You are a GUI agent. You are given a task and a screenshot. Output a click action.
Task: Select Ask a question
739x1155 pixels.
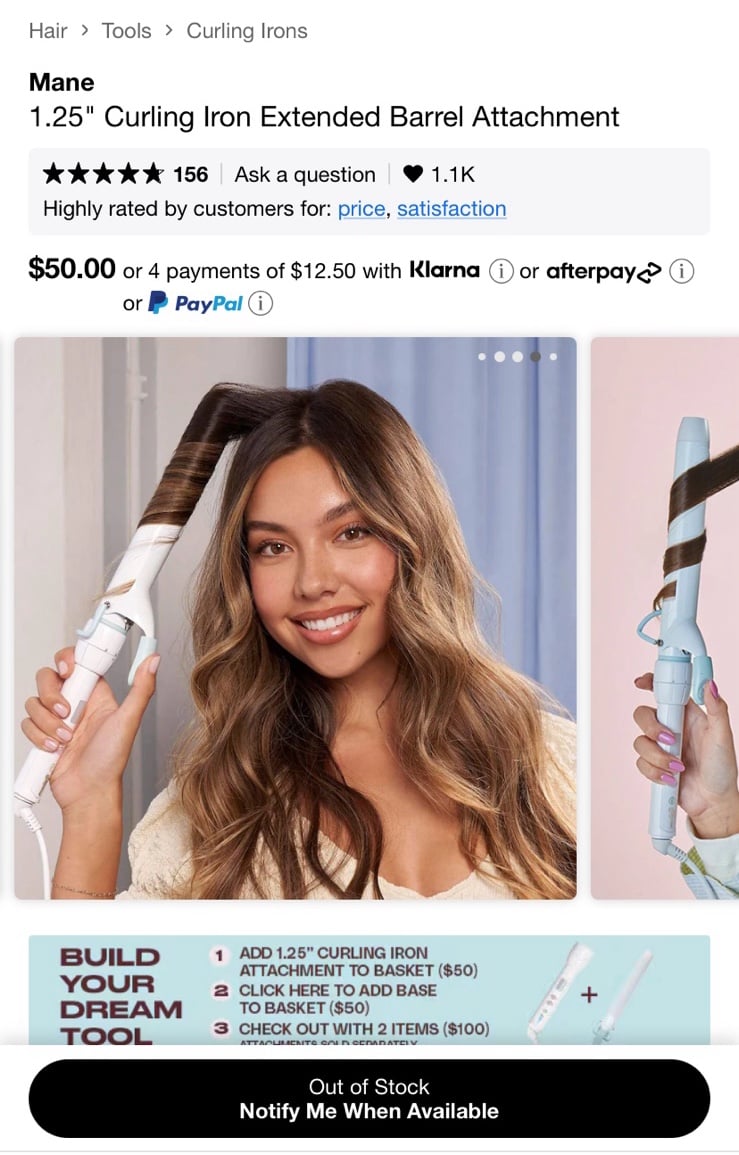[305, 175]
